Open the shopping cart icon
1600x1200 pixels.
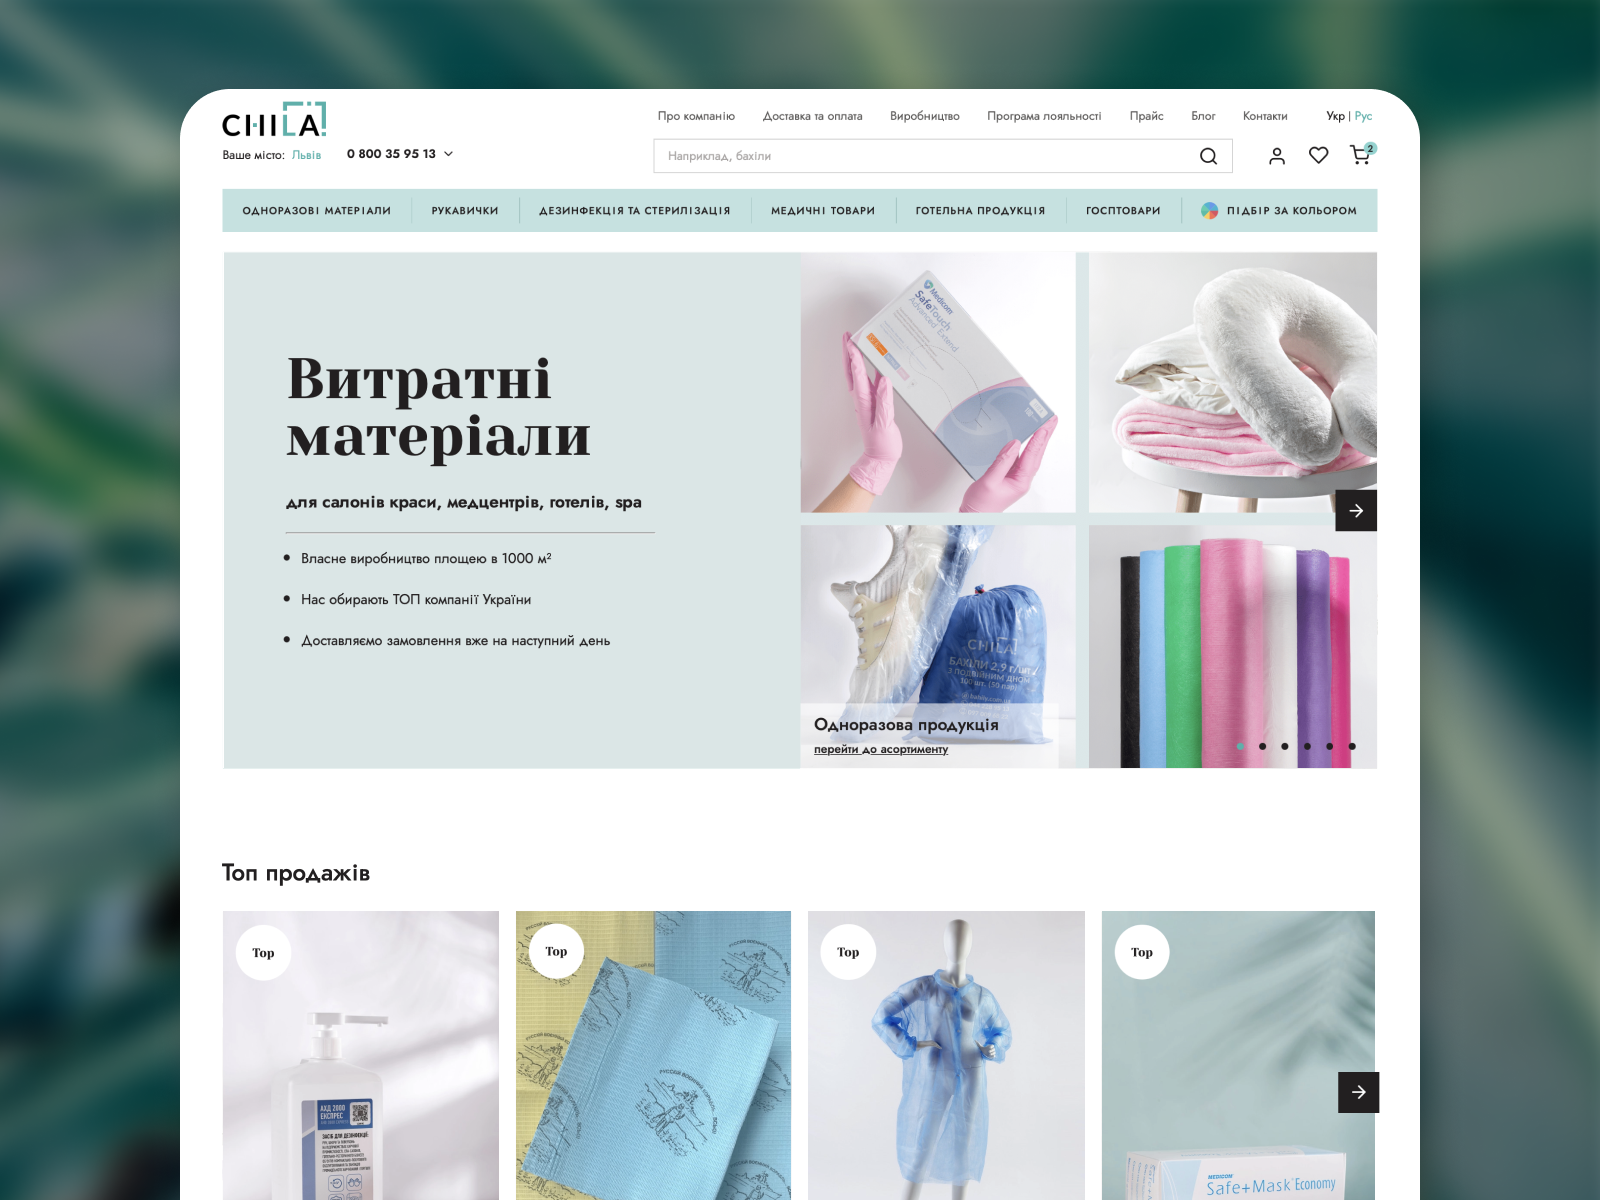(x=1361, y=154)
